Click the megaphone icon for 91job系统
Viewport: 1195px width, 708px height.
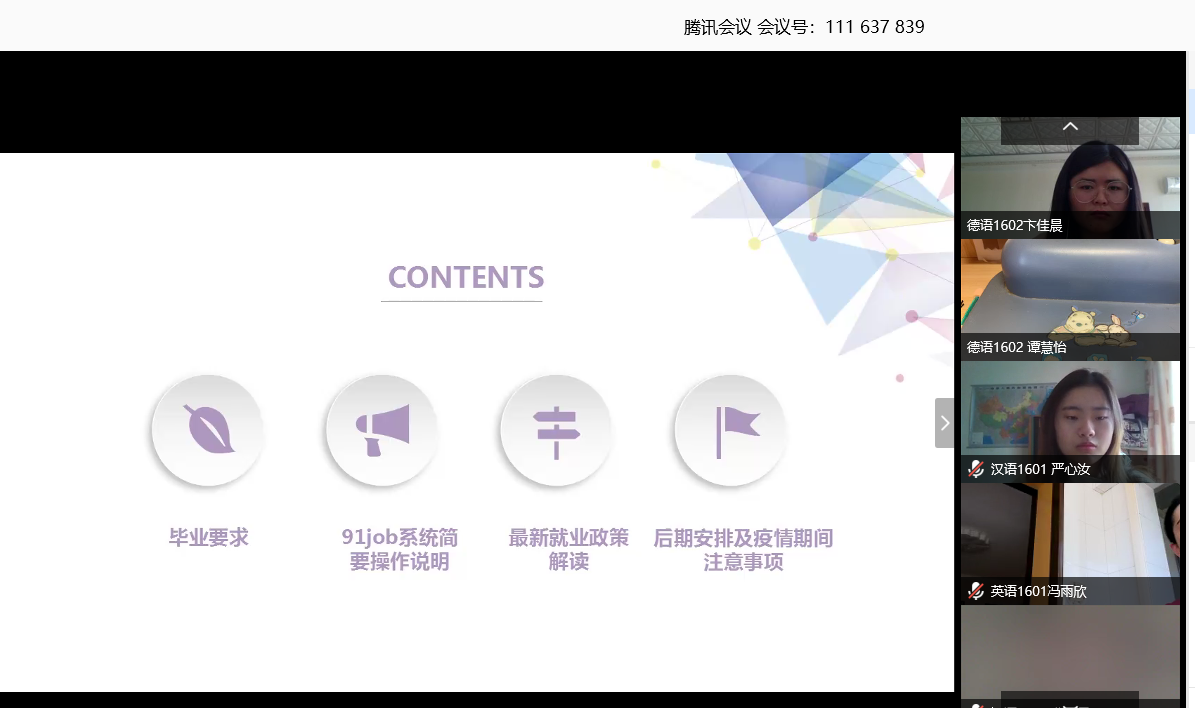tap(382, 430)
